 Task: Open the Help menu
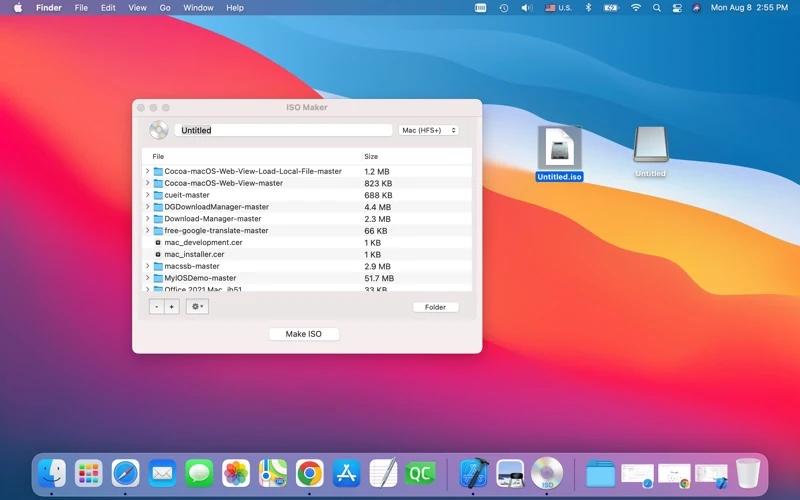(235, 8)
